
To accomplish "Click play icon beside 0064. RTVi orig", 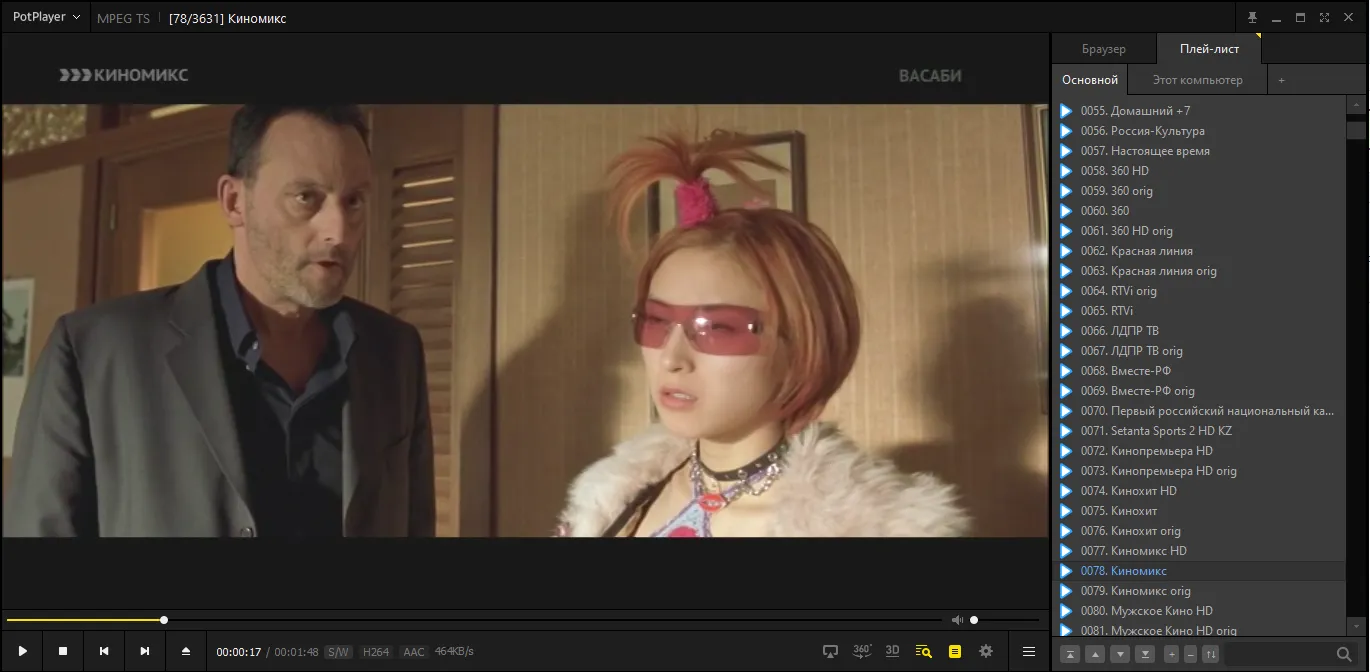I will (x=1067, y=291).
